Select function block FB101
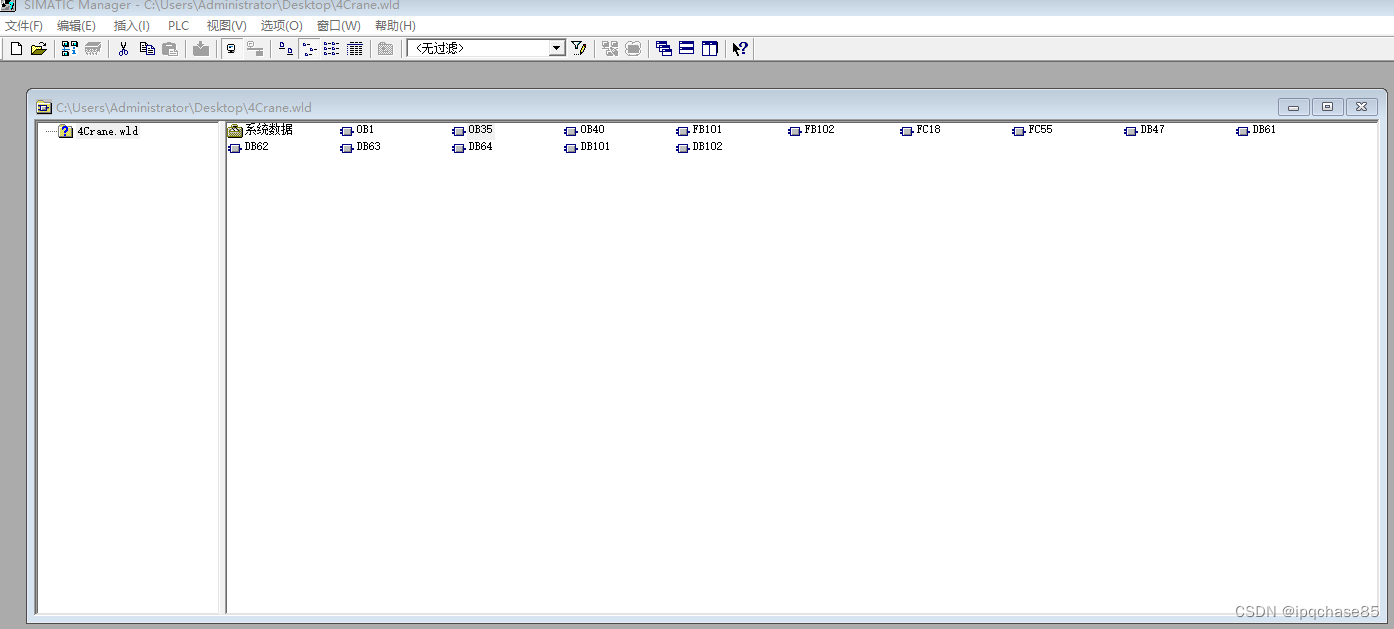This screenshot has height=629, width=1394. 699,130
